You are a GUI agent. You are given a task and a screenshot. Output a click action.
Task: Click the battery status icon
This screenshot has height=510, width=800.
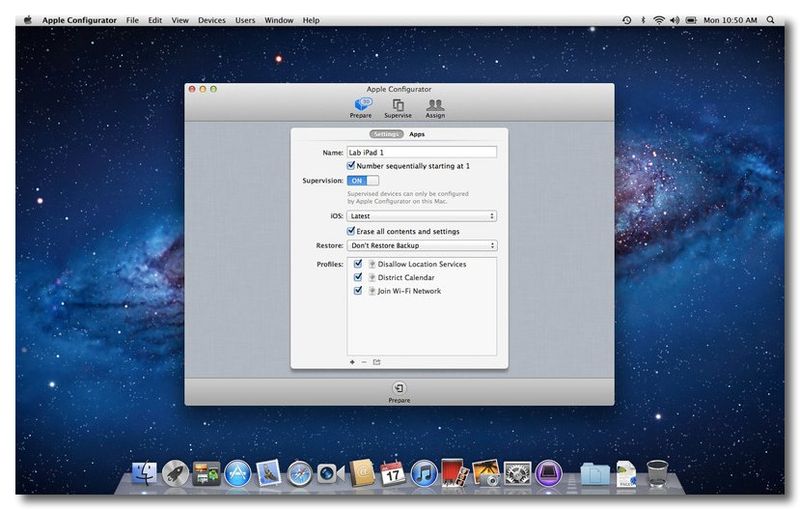pos(691,20)
